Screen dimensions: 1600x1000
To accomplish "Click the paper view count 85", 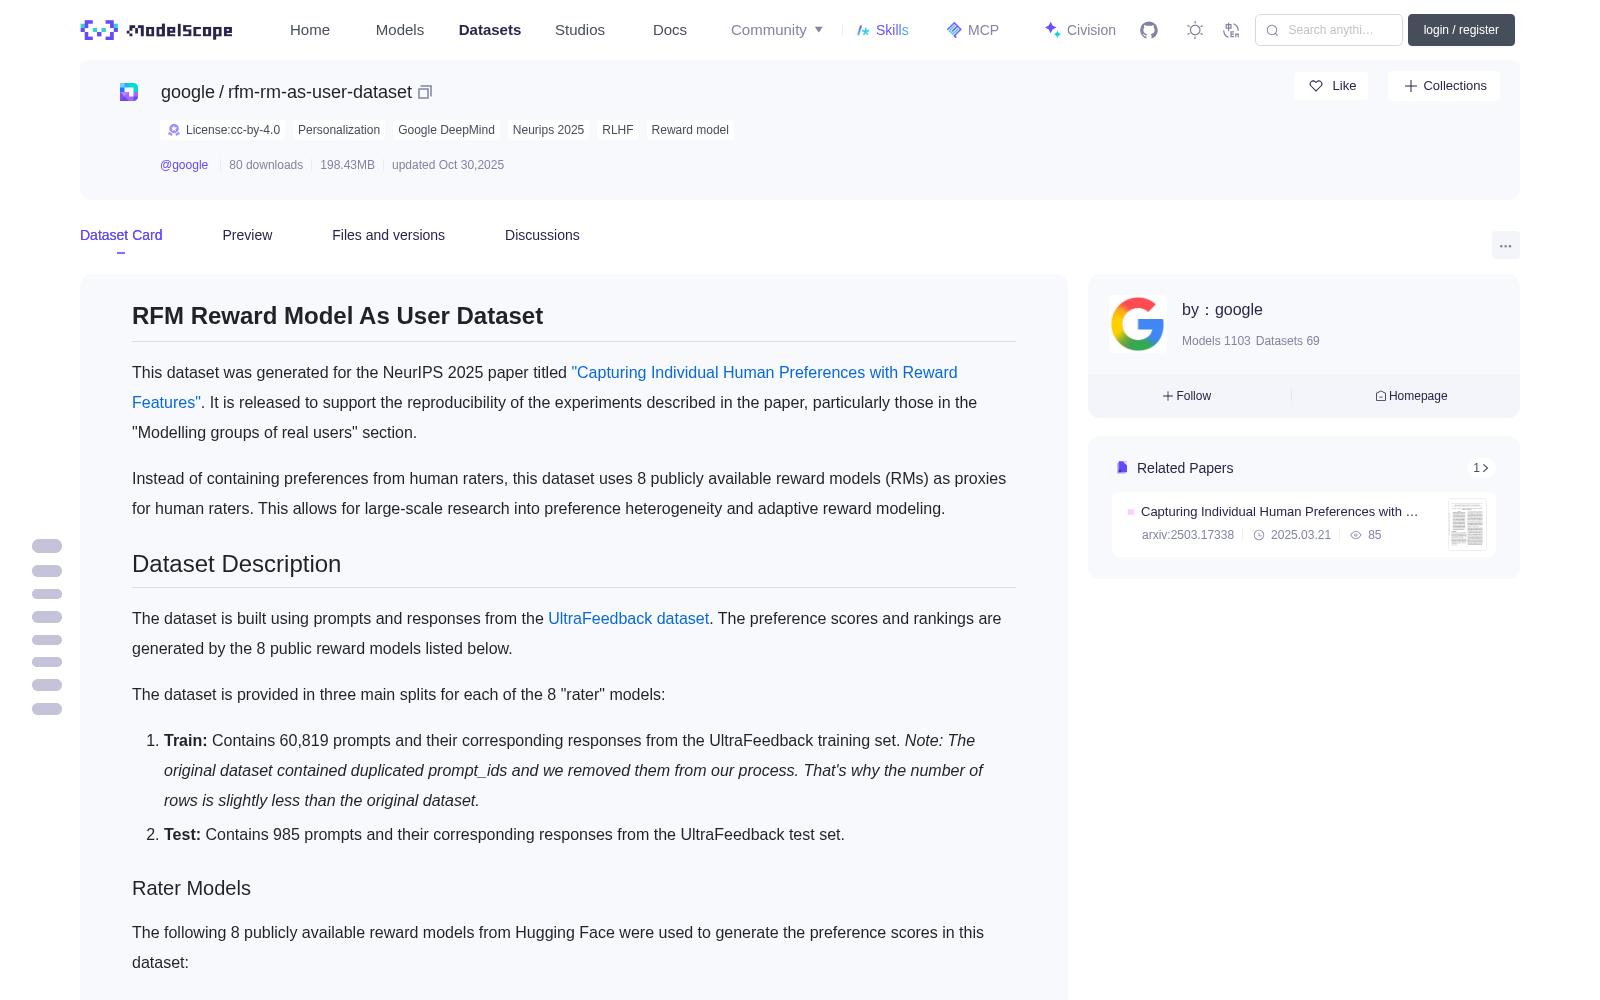I will point(1365,535).
